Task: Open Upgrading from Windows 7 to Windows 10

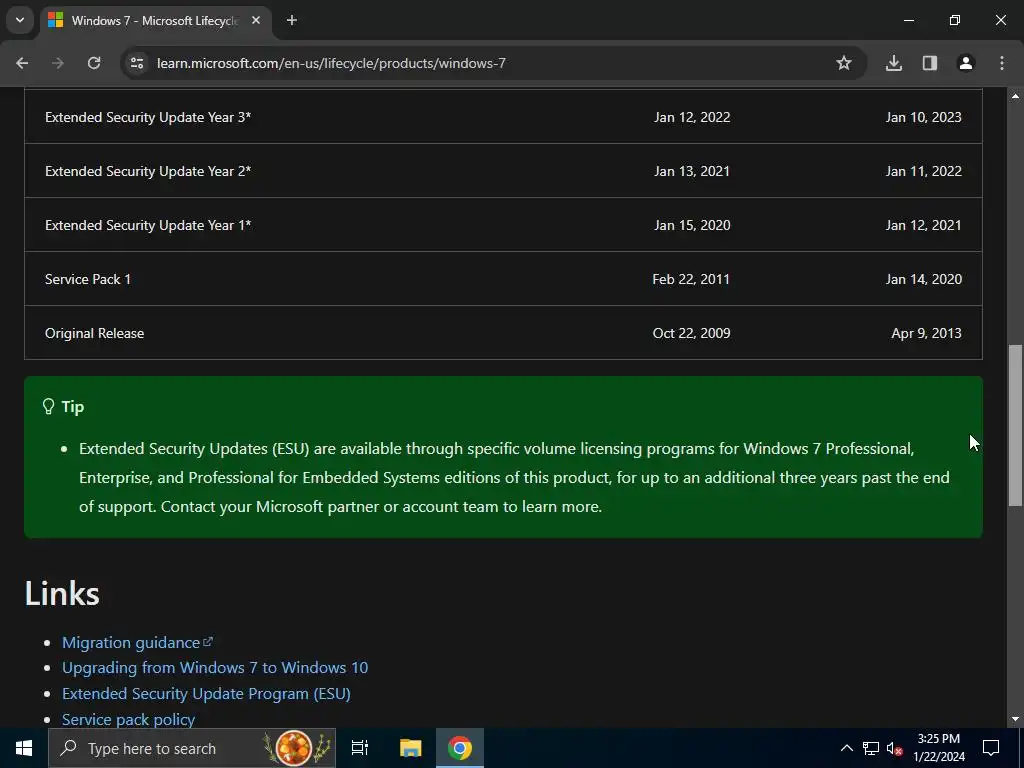Action: (x=215, y=667)
